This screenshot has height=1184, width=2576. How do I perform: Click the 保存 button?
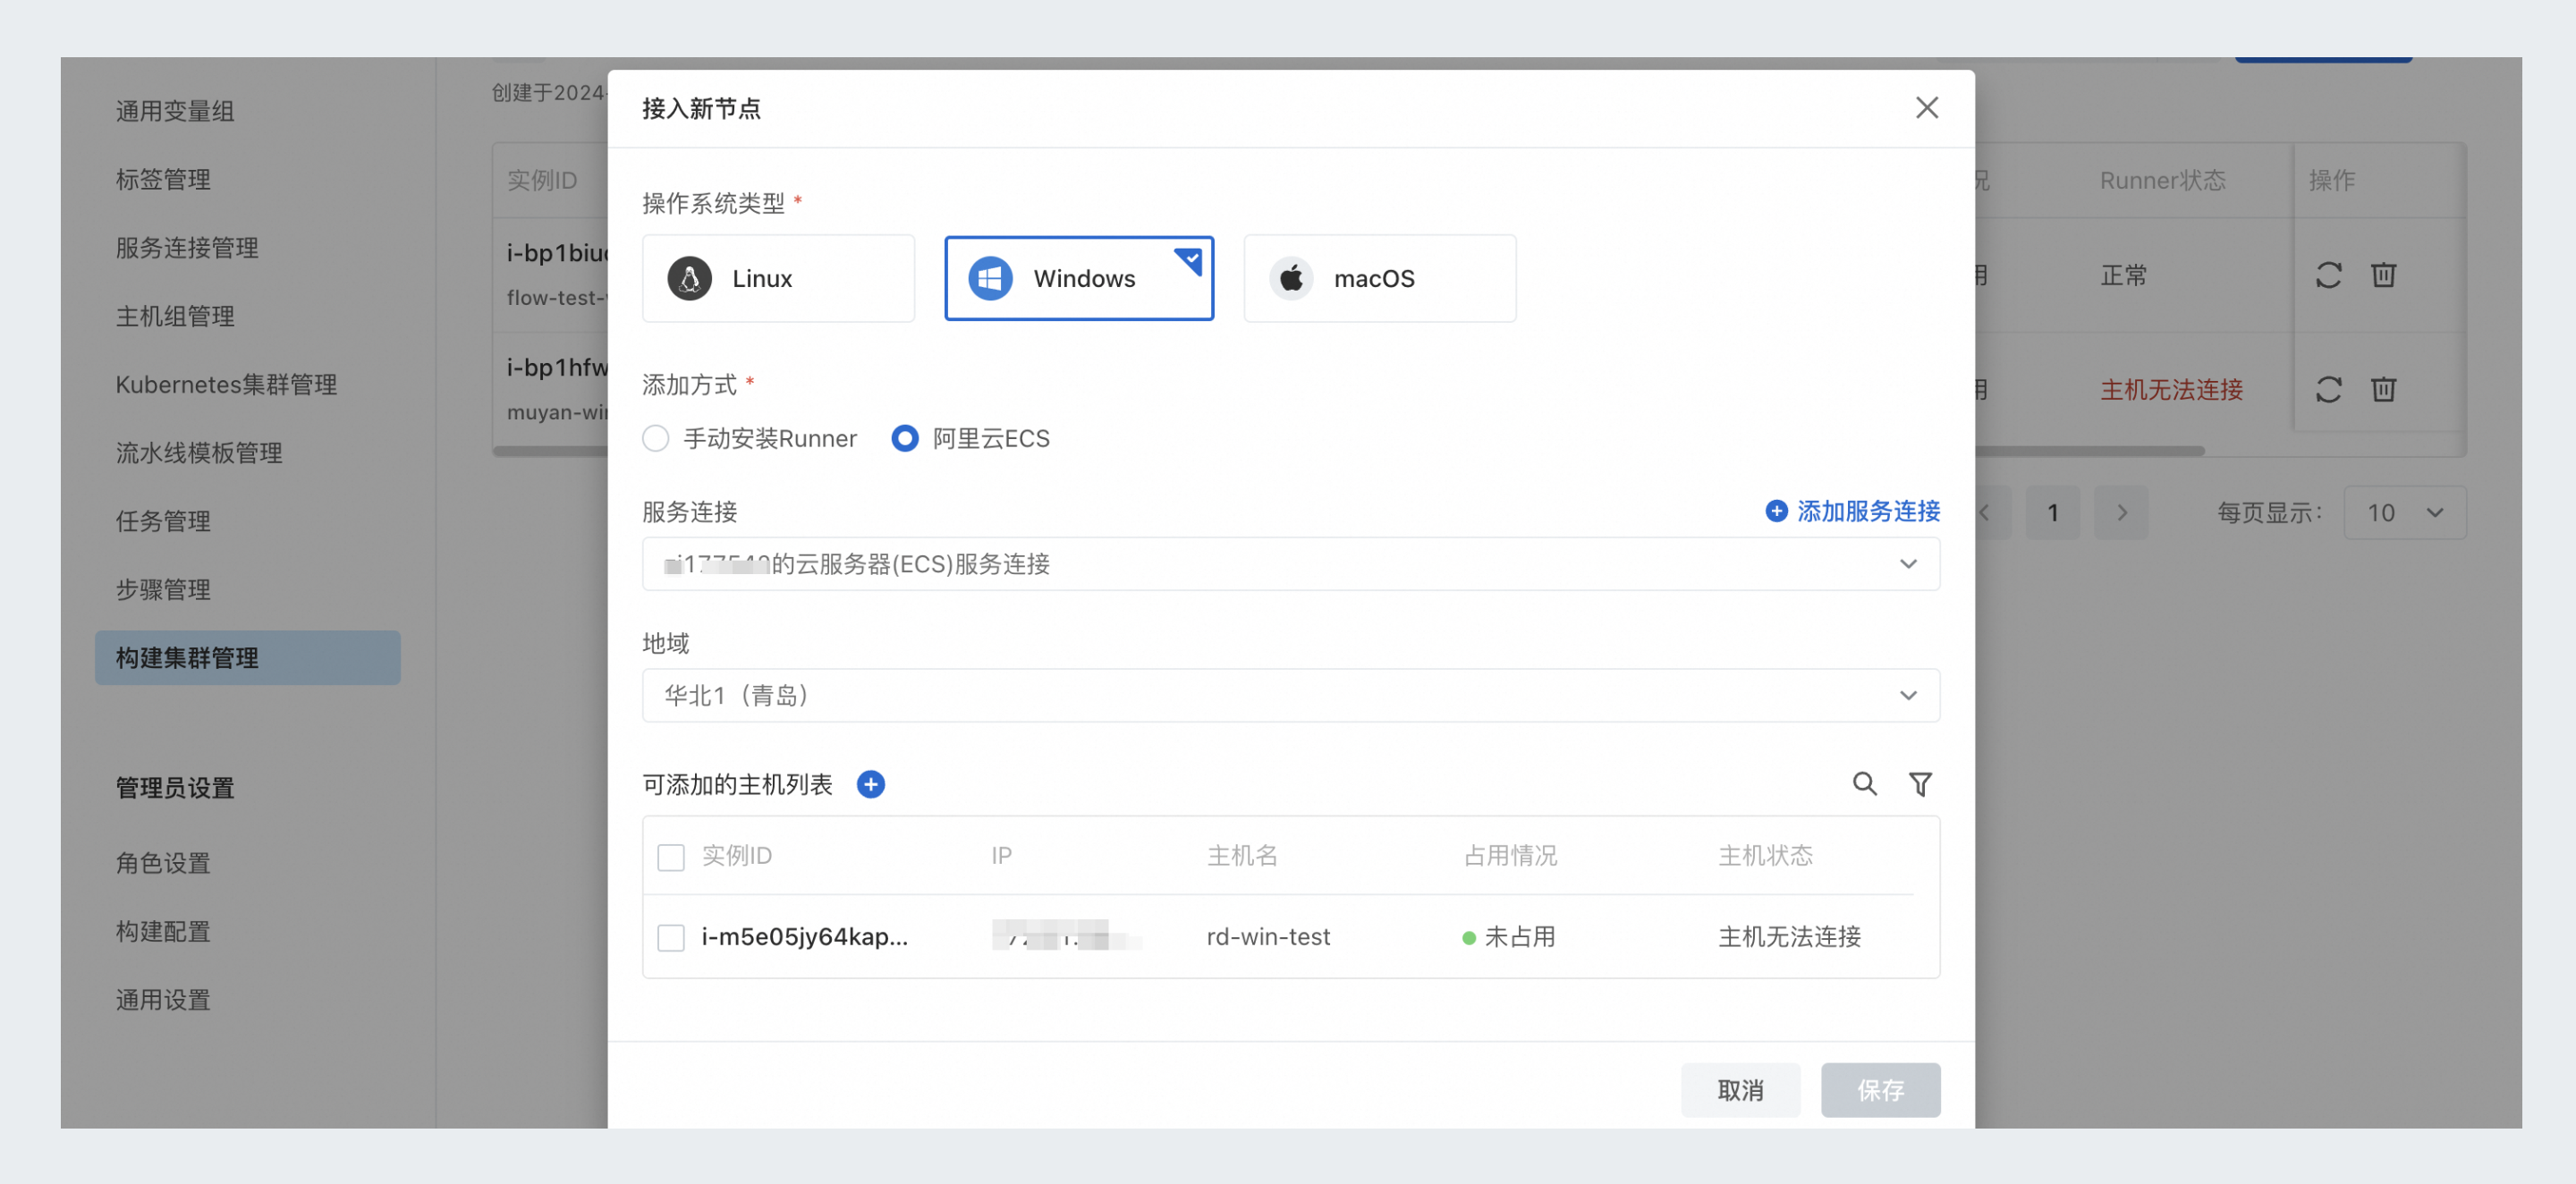1880,1090
